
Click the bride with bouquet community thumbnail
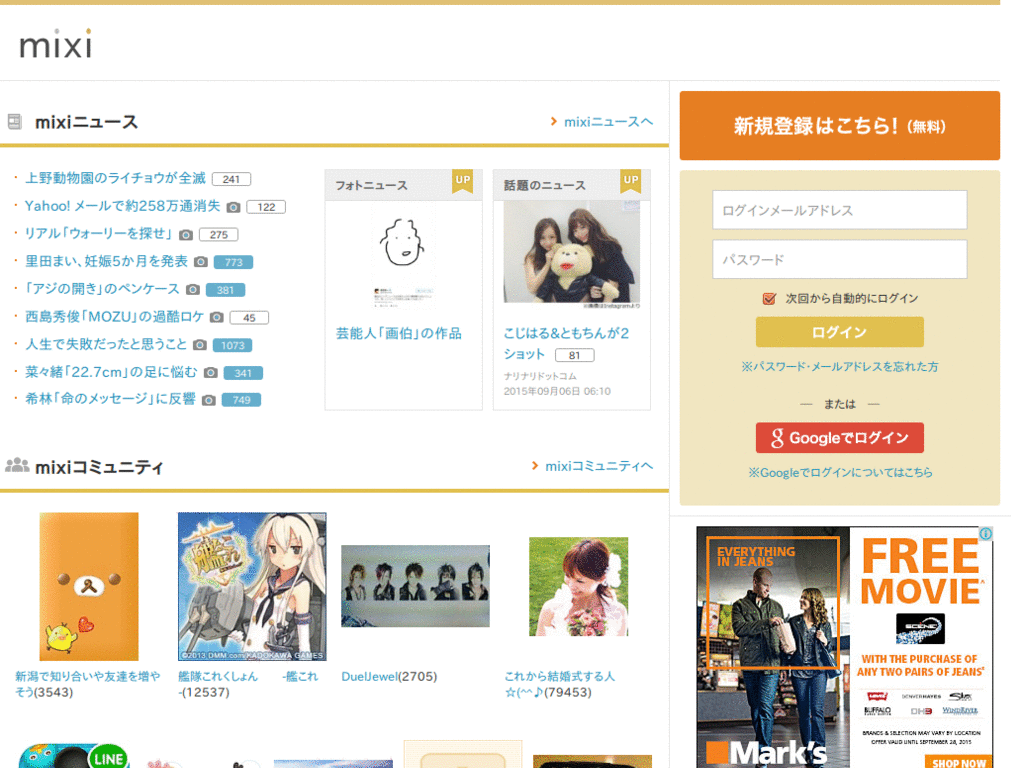click(579, 586)
